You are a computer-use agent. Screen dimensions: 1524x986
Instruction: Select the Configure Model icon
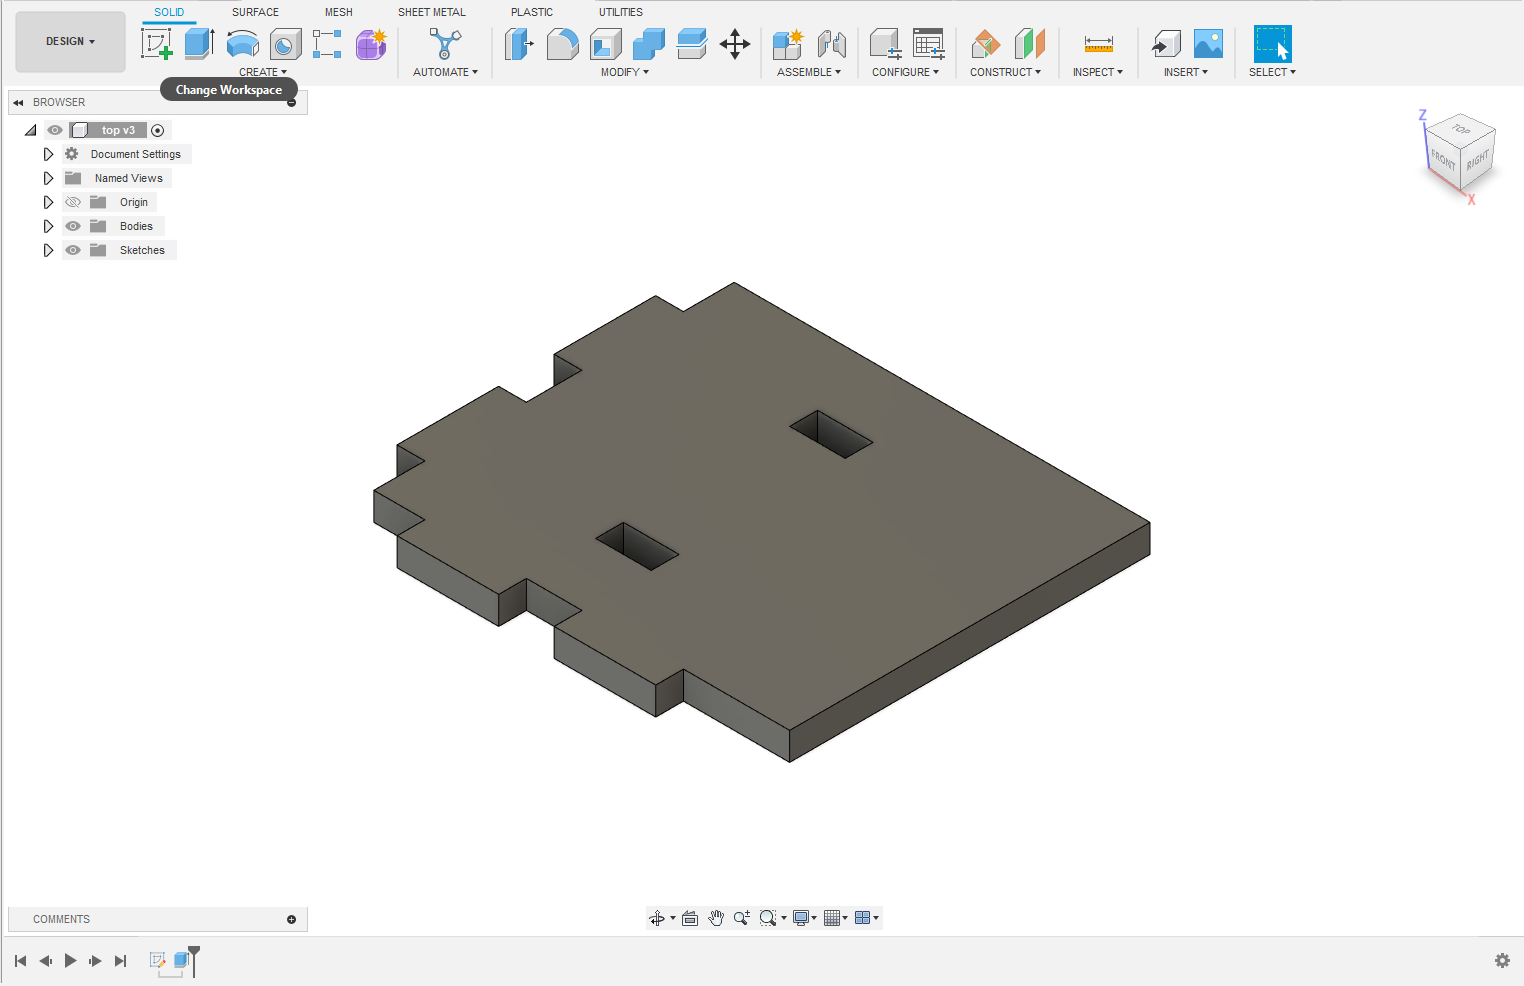point(885,44)
